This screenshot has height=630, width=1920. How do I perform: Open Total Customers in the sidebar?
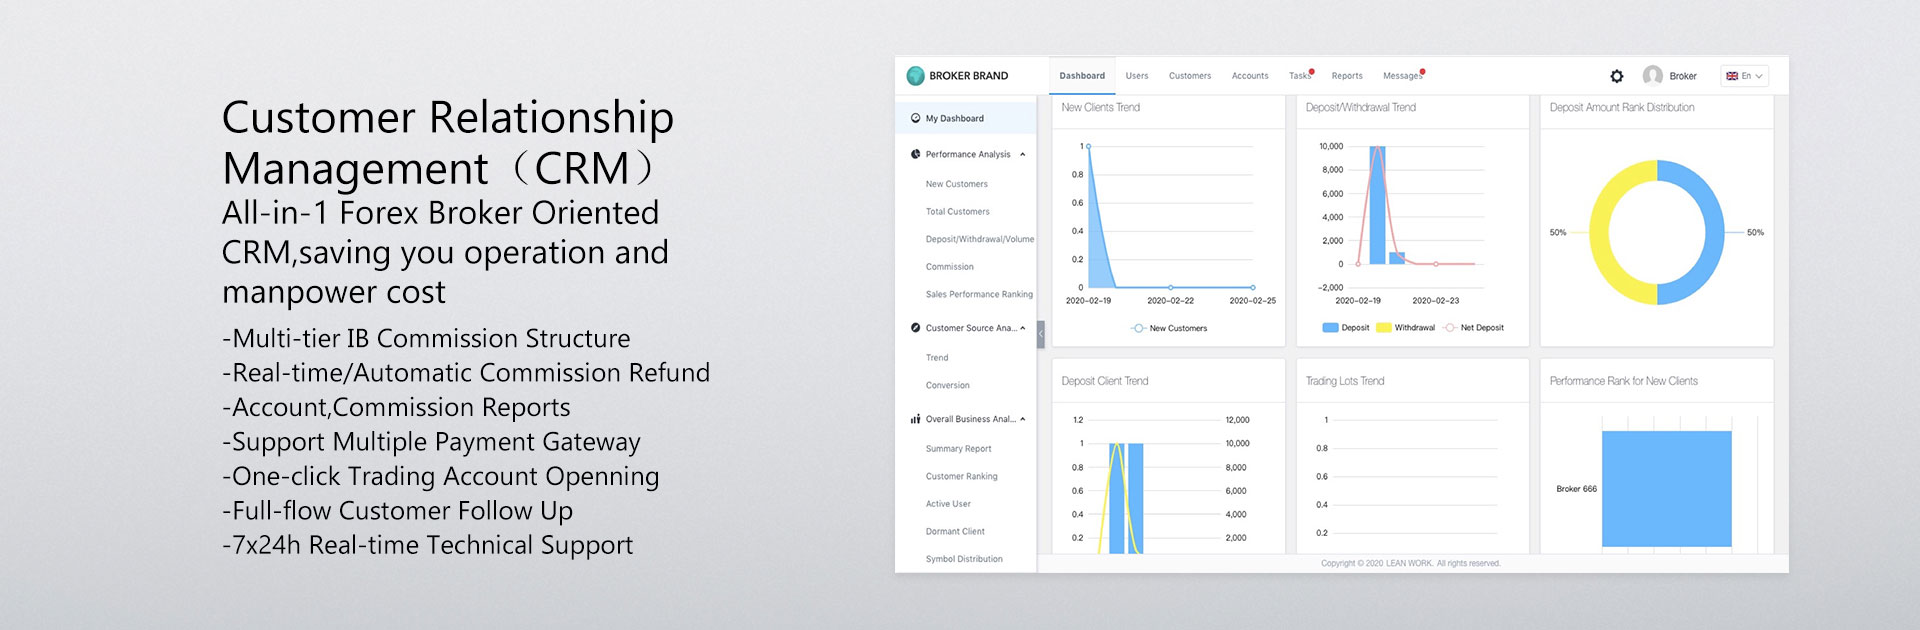(x=958, y=212)
